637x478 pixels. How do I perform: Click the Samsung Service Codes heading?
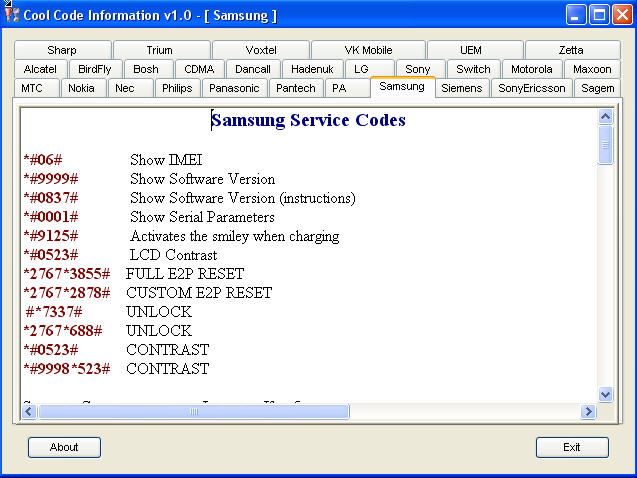pyautogui.click(x=308, y=120)
